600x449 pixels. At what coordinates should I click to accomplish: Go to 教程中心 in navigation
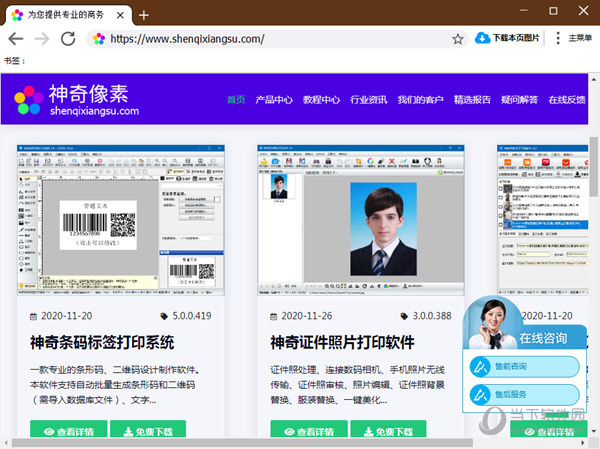321,100
